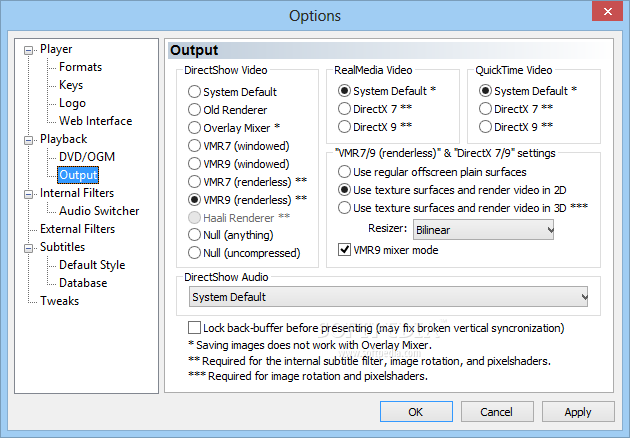Open the Web Interface settings page

pos(96,121)
